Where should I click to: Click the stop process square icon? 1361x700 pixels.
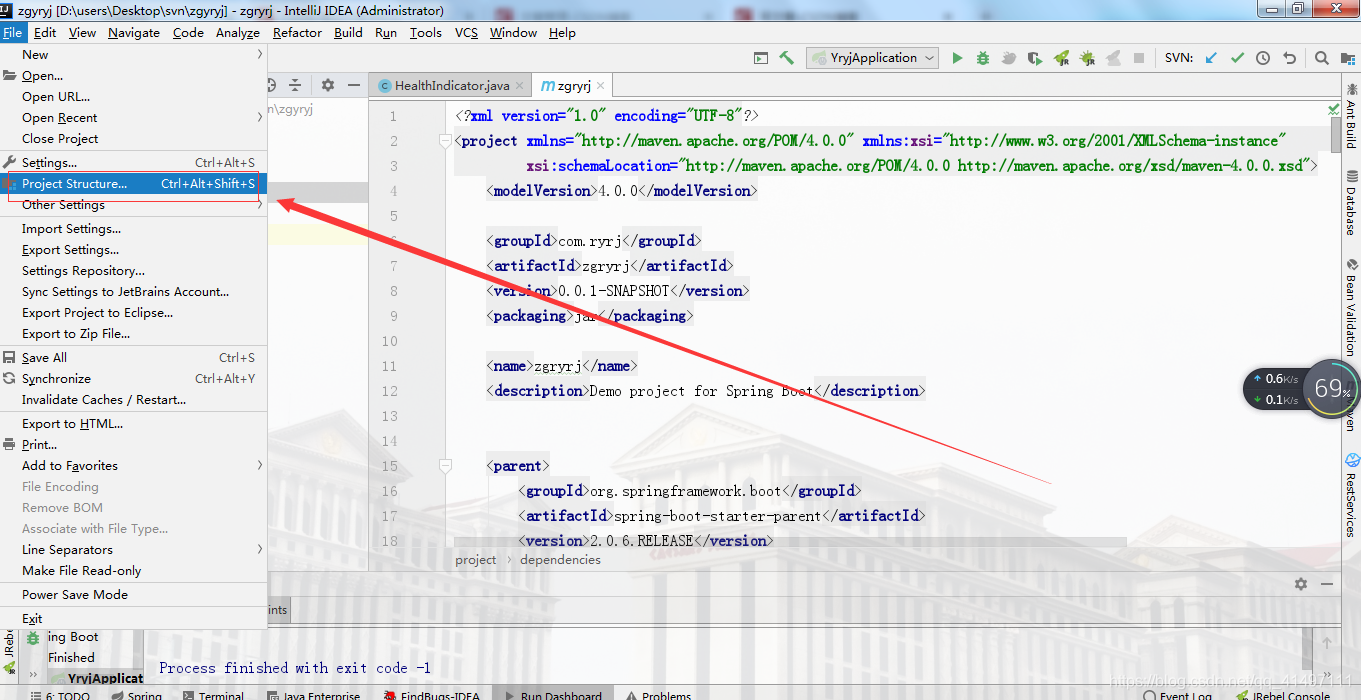click(x=1139, y=58)
